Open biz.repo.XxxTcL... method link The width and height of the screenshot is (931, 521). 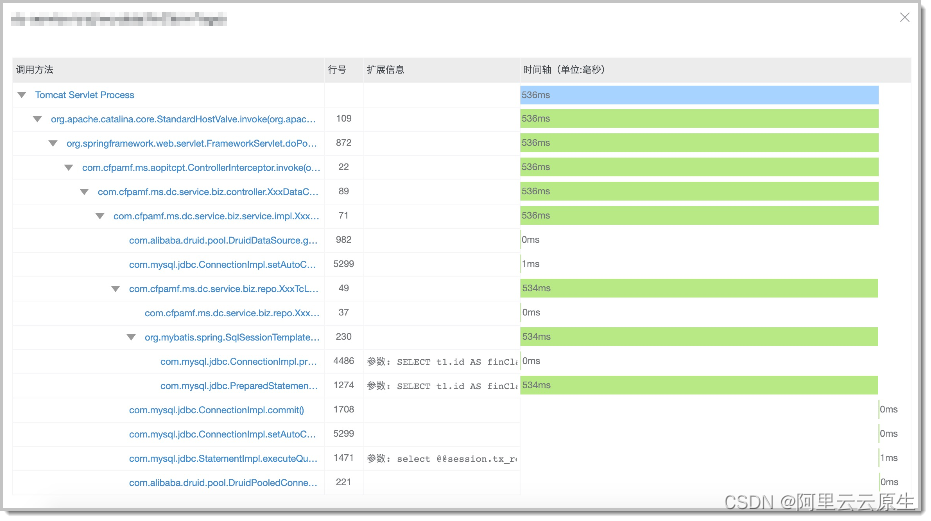click(224, 289)
